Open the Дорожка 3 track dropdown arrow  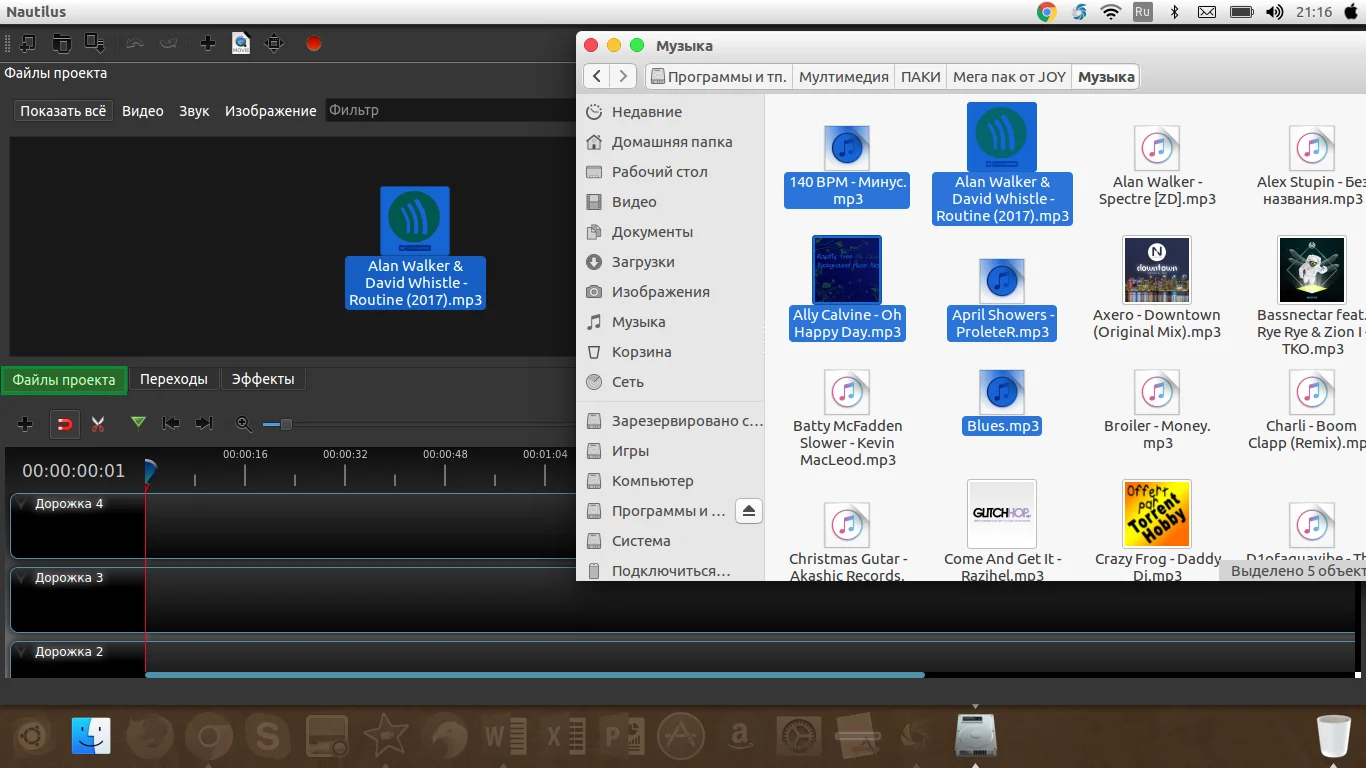(x=22, y=578)
